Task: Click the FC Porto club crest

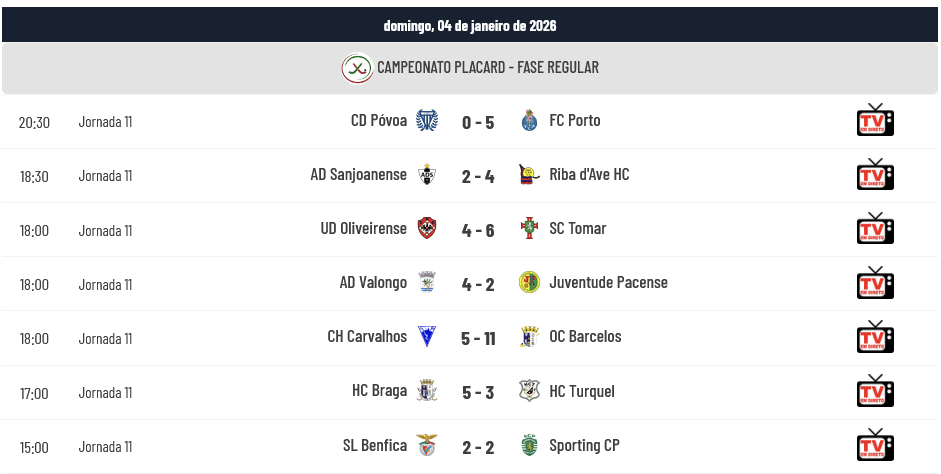Action: tap(530, 121)
